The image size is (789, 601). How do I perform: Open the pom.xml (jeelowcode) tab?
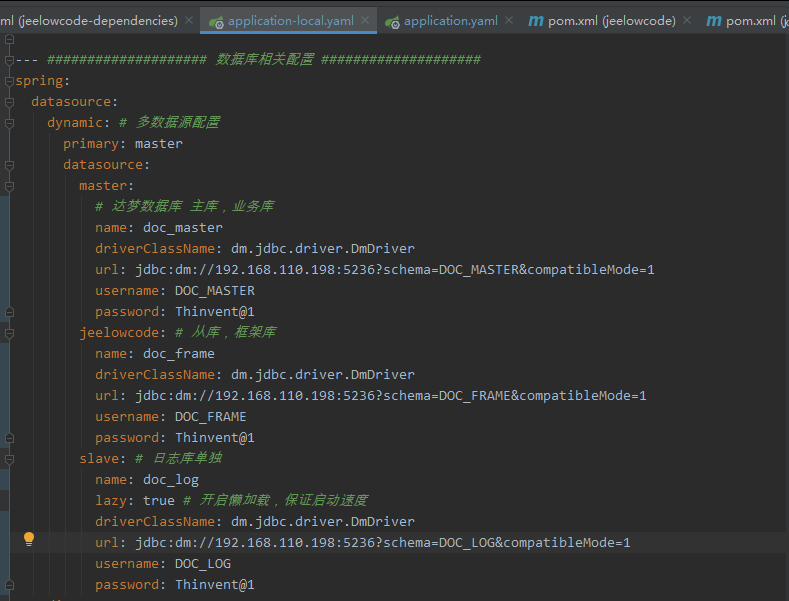pyautogui.click(x=611, y=21)
